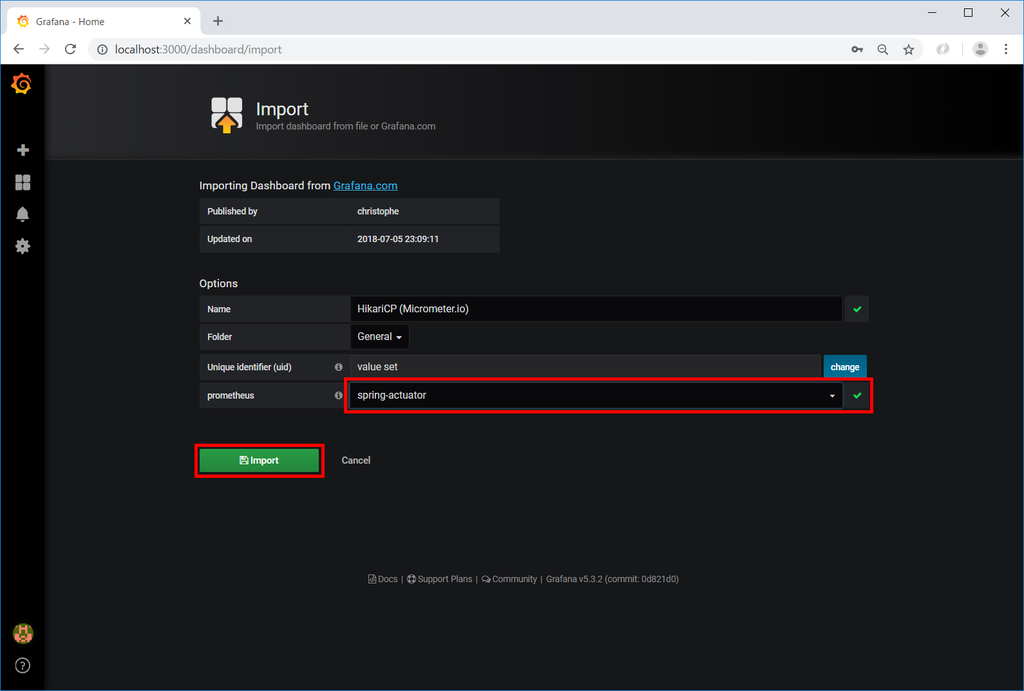This screenshot has width=1024, height=691.
Task: Open the Community footer link
Action: point(509,579)
